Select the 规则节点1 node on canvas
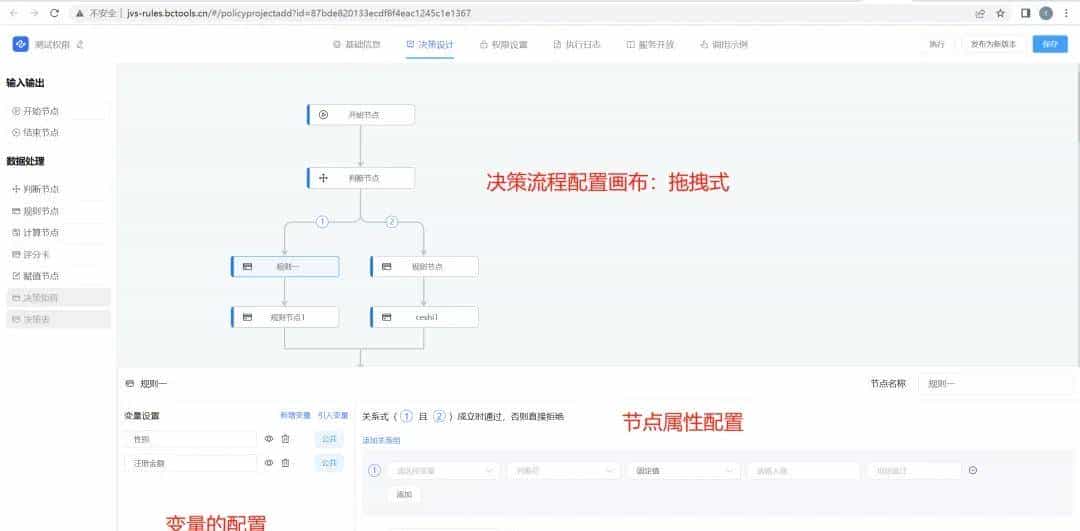Screen dimensions: 1080x531 click(285, 317)
